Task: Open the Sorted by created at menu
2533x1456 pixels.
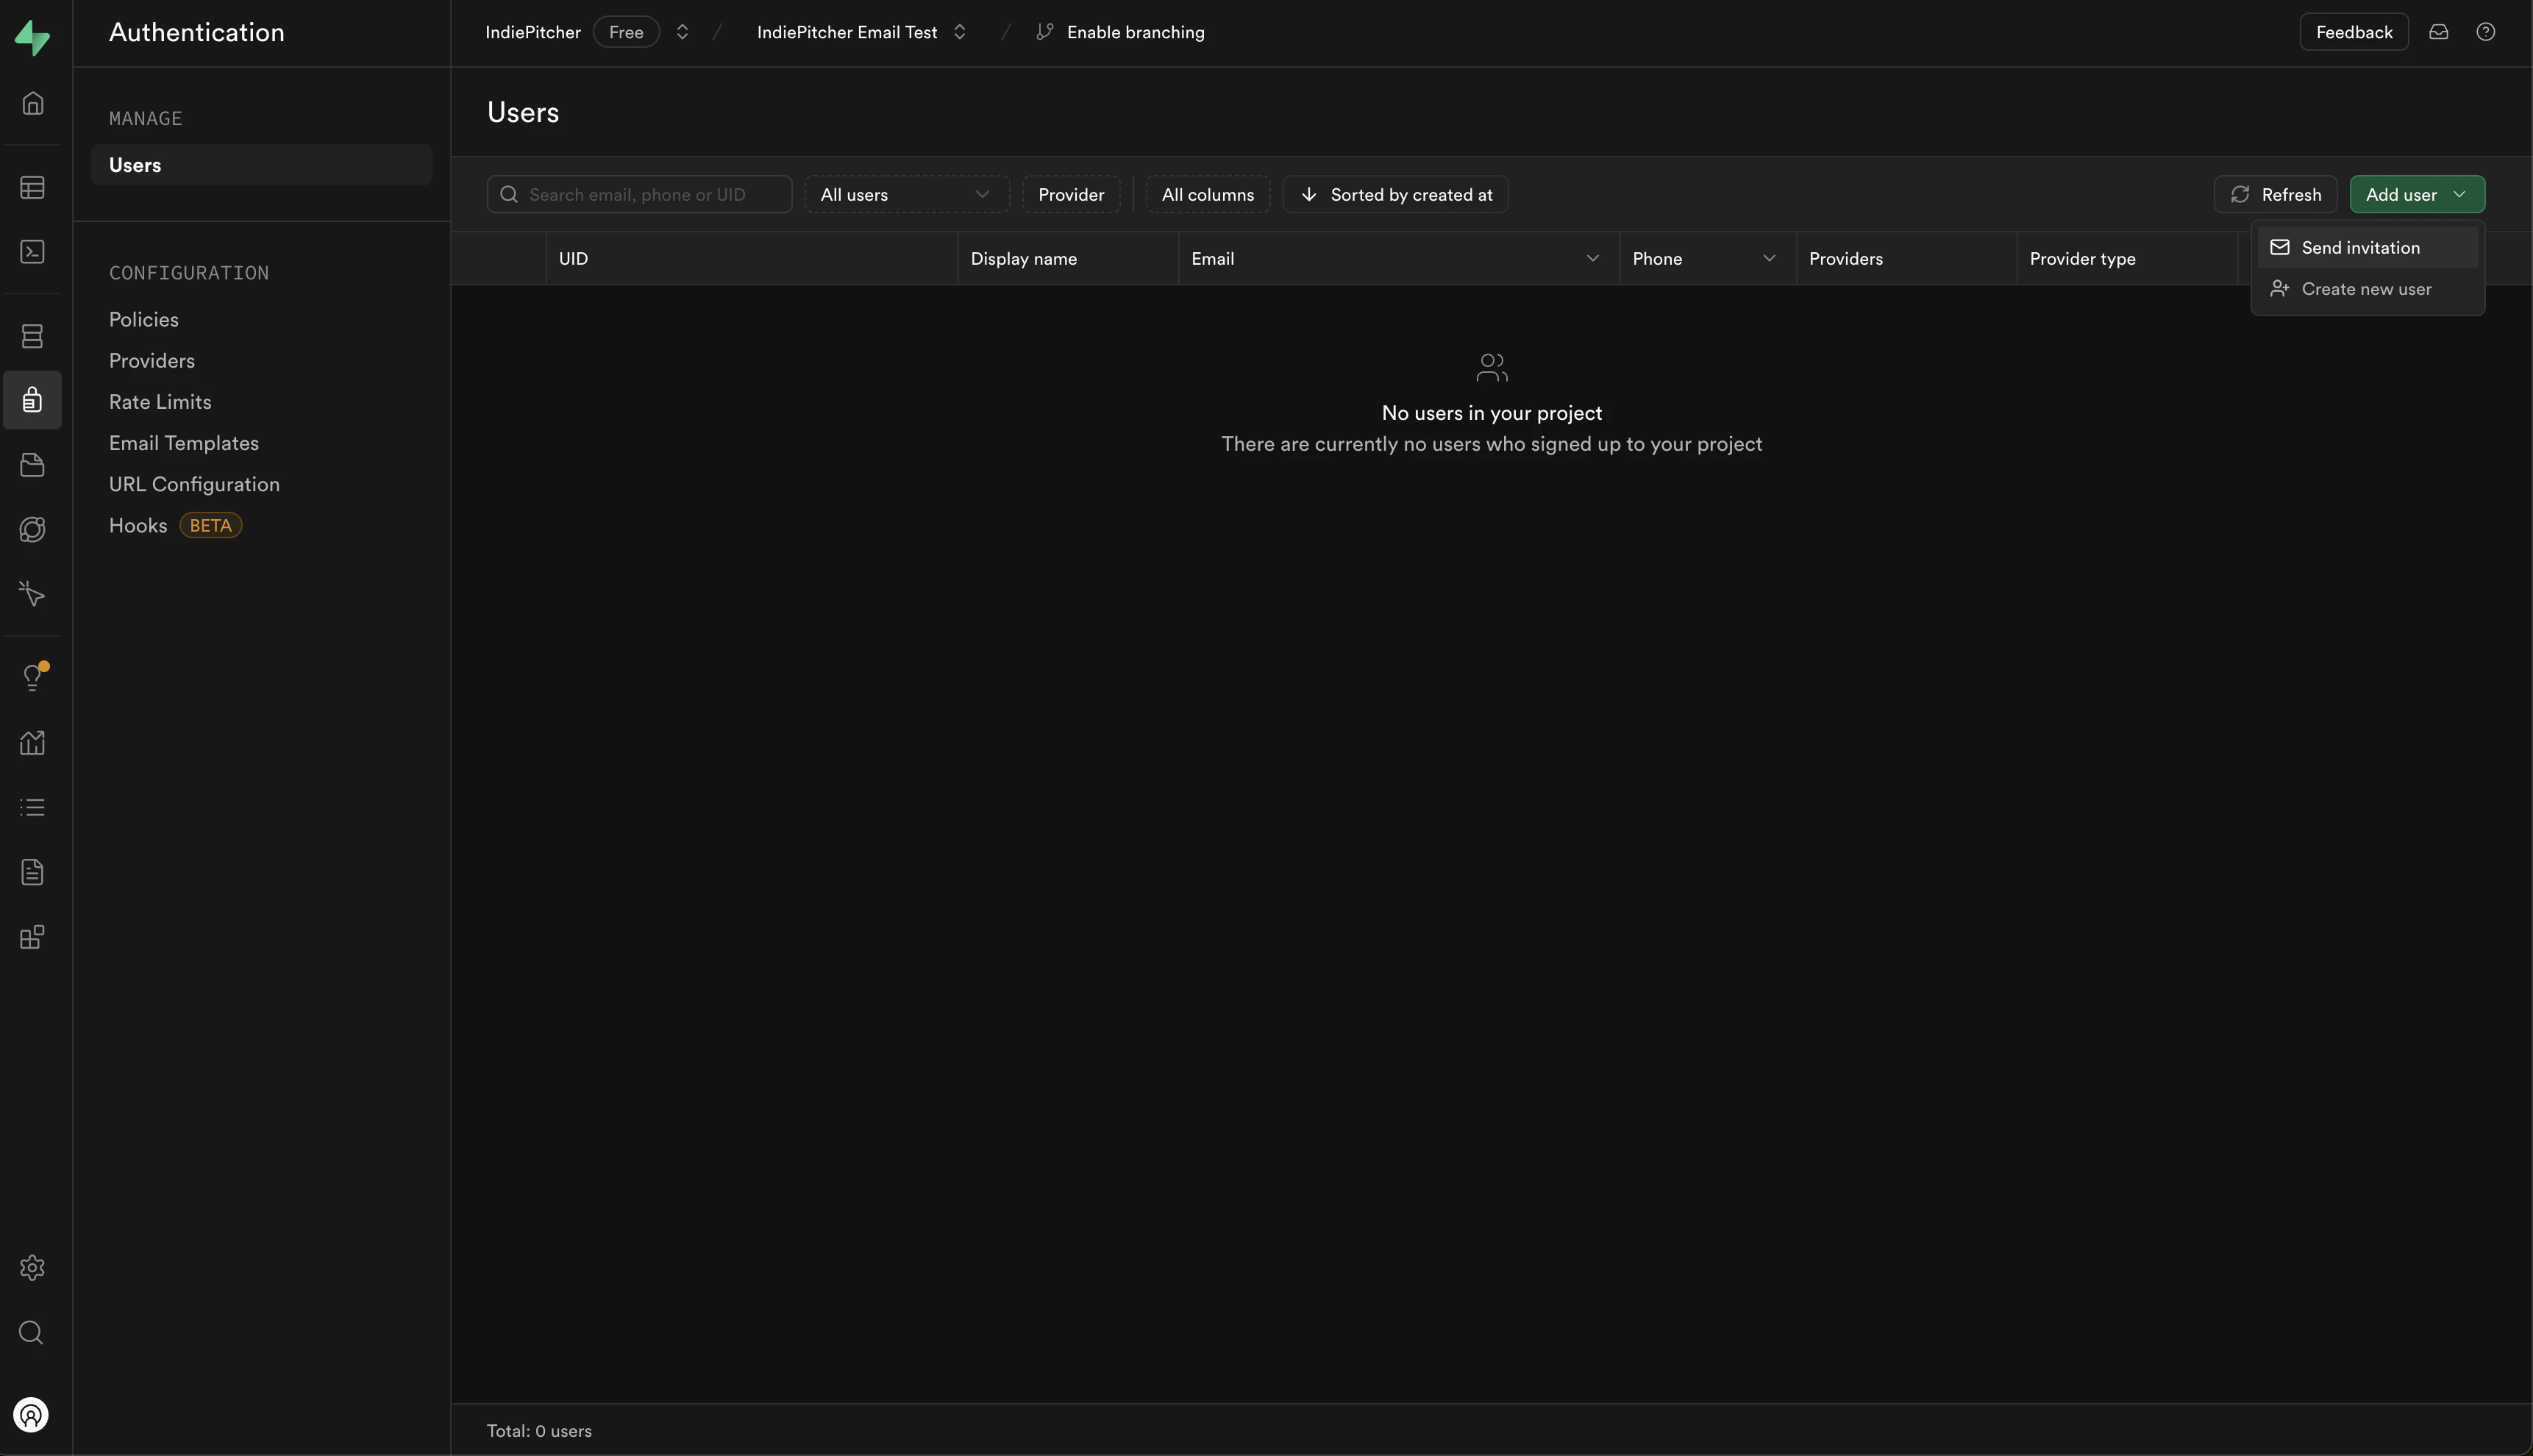Action: 1395,194
